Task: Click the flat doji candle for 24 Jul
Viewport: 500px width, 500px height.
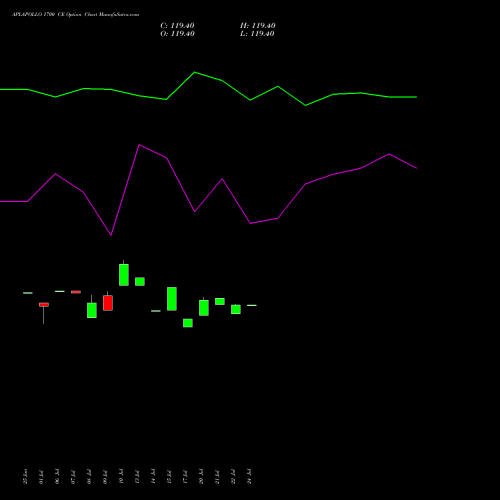Action: tap(252, 305)
